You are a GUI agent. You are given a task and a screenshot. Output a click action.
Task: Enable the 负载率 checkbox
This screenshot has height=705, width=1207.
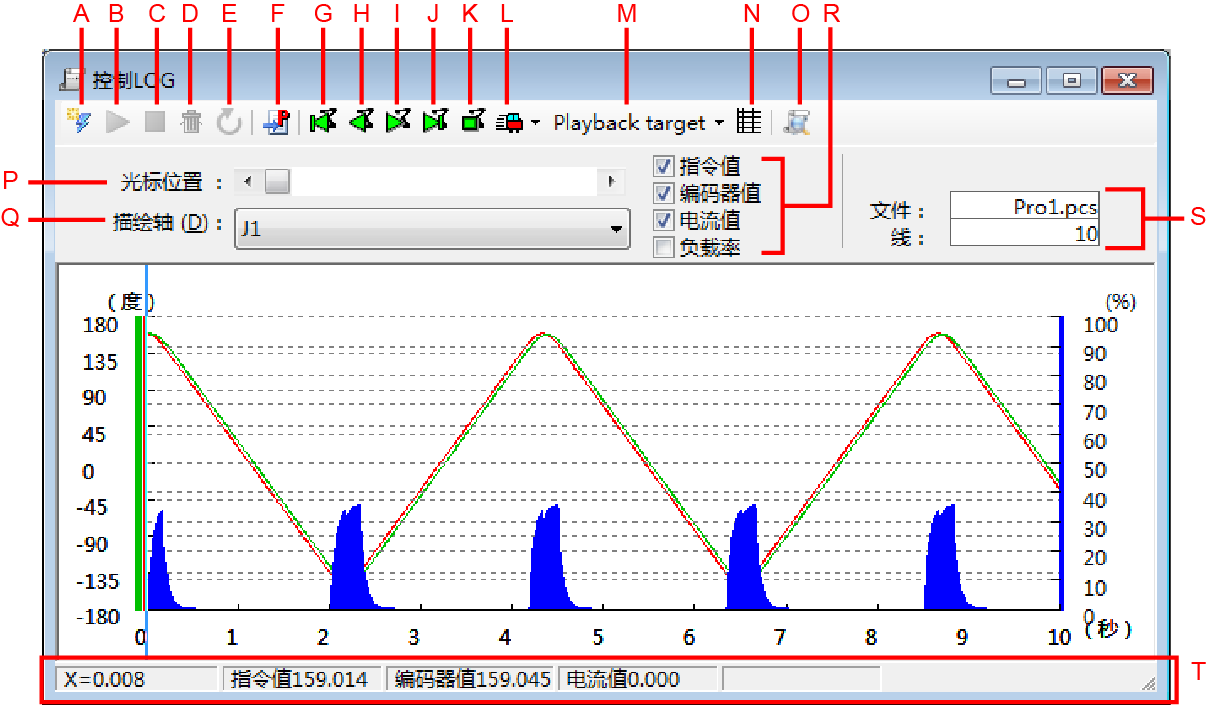[663, 248]
